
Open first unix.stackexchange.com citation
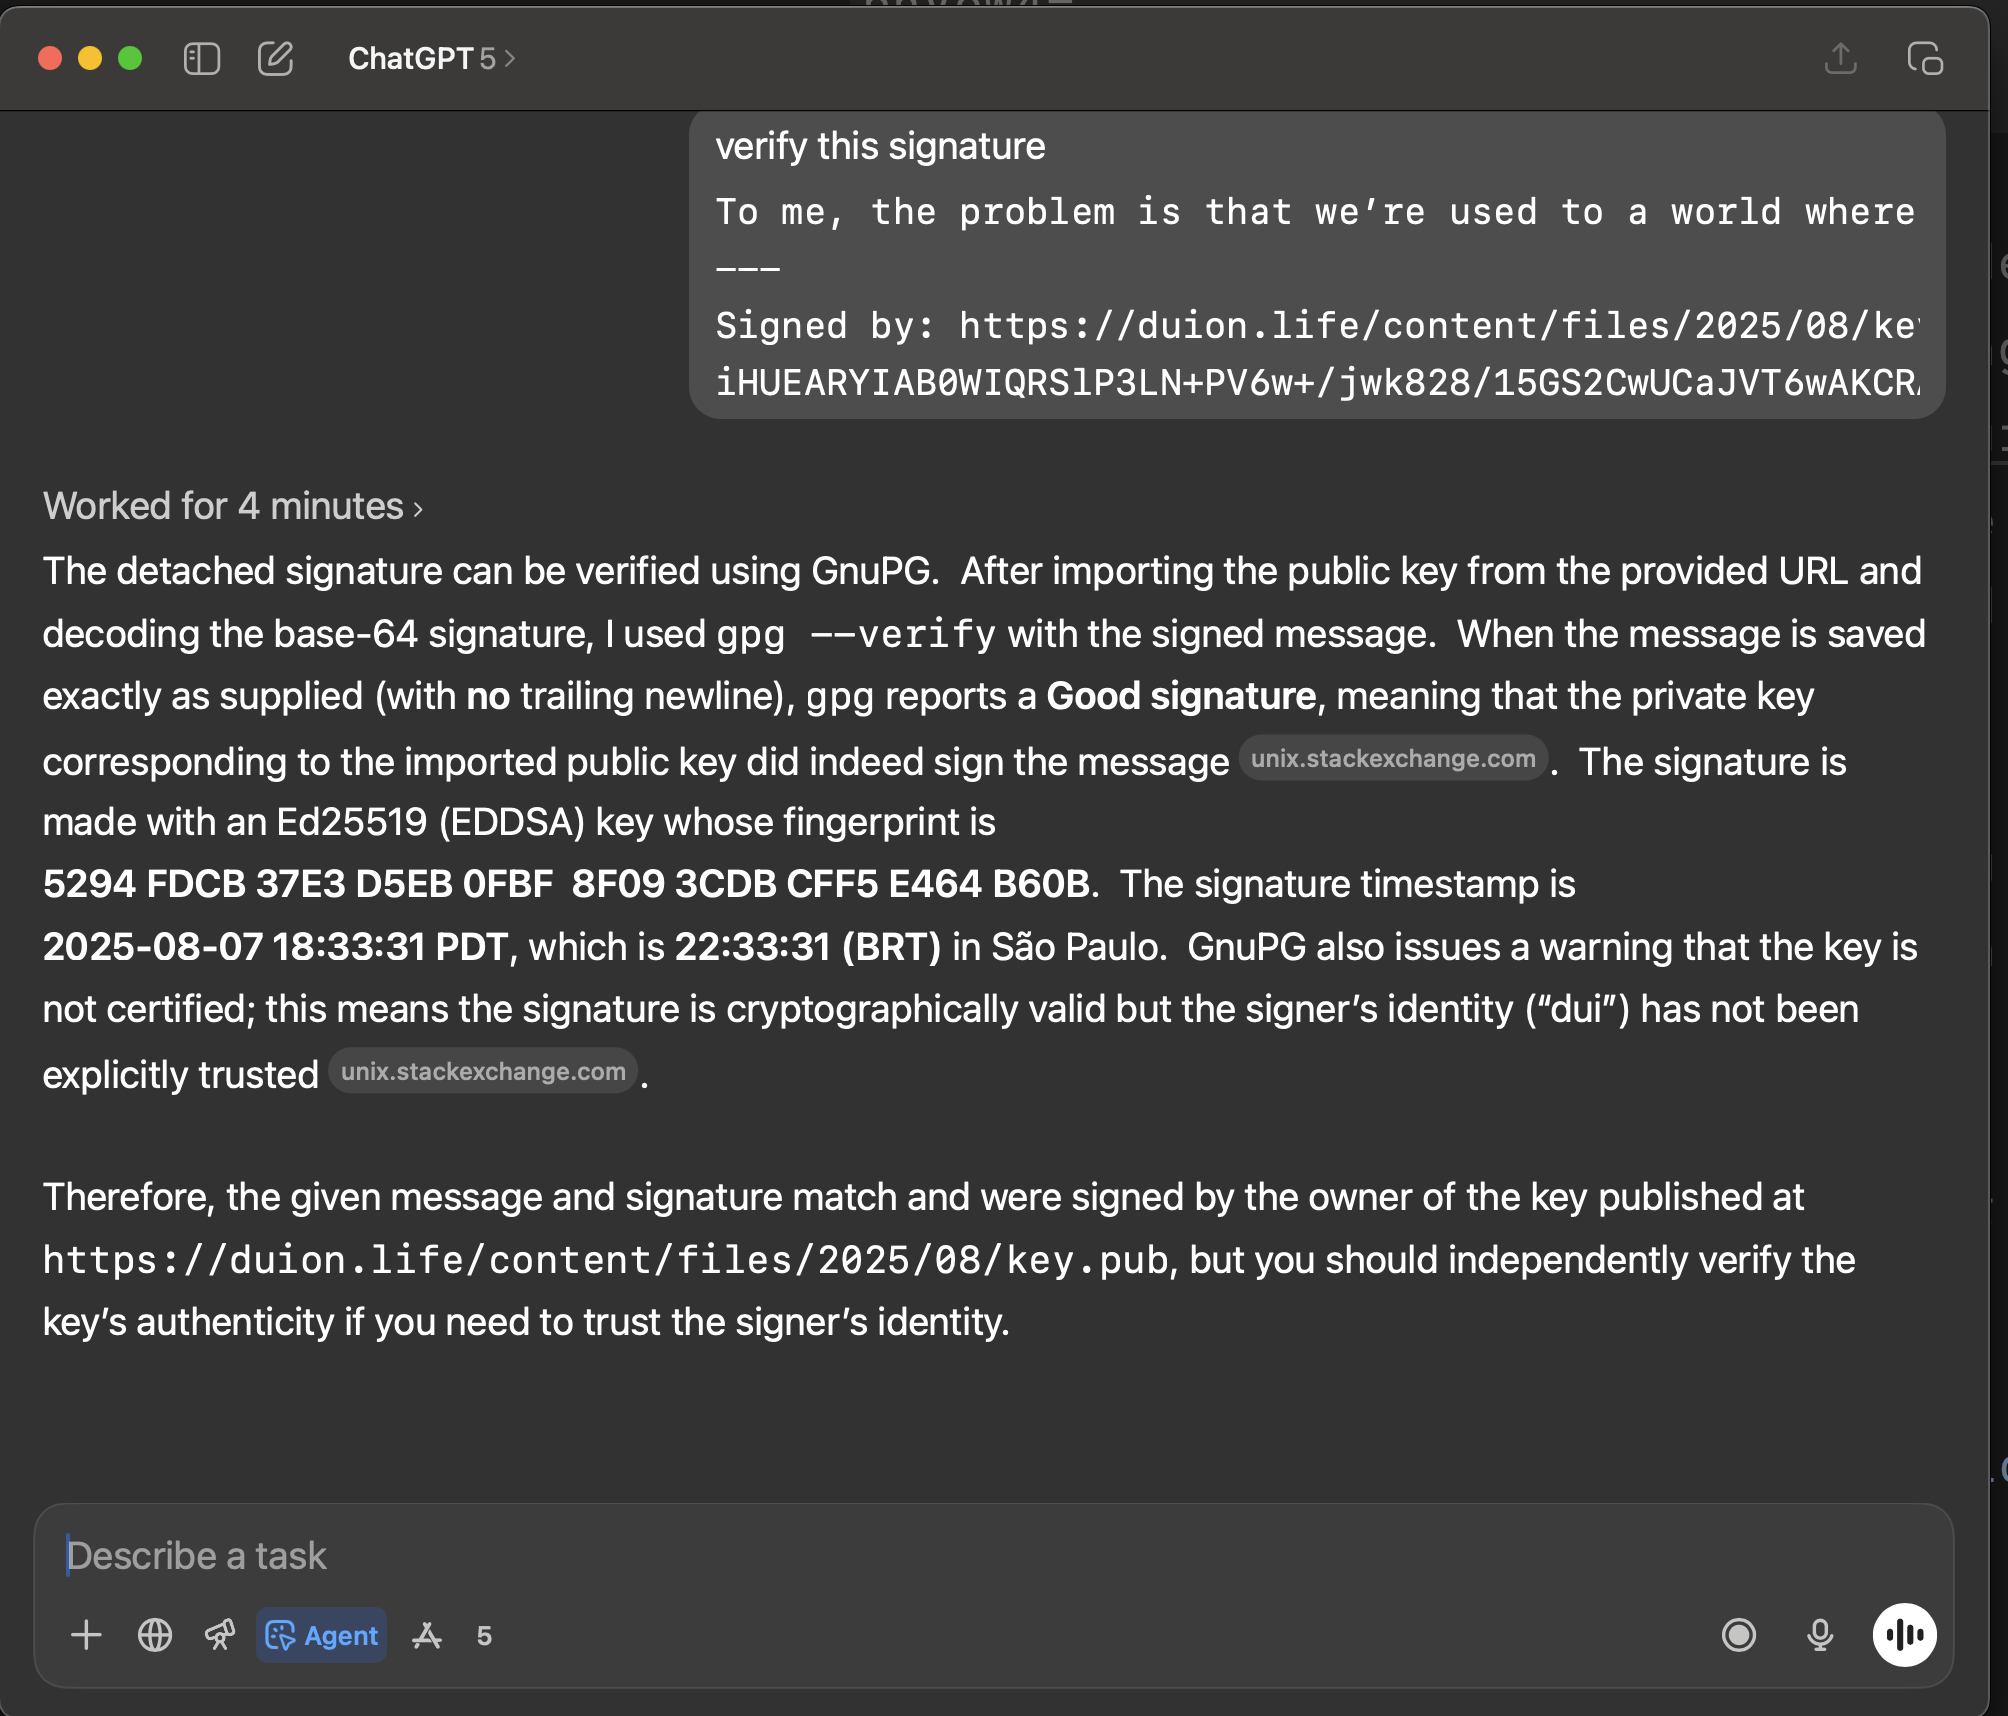point(1392,759)
